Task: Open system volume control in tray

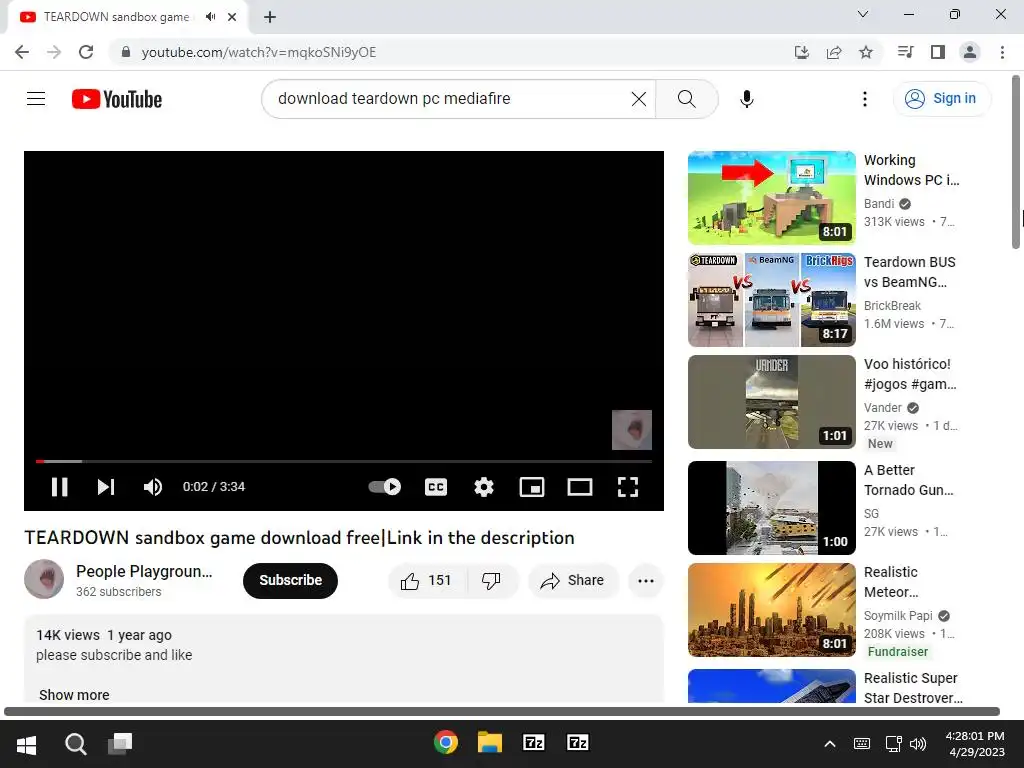Action: click(918, 744)
